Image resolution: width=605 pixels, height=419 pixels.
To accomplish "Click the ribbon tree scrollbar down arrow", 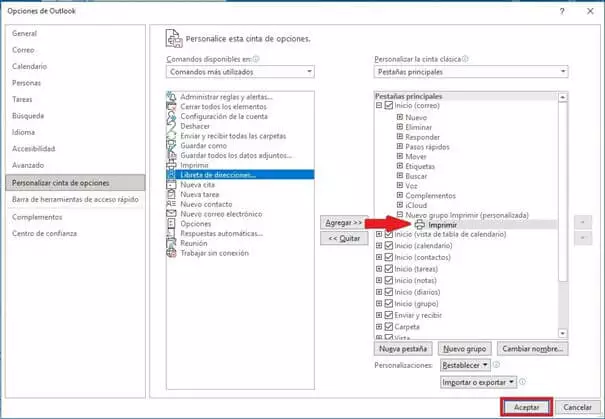I will tap(563, 333).
